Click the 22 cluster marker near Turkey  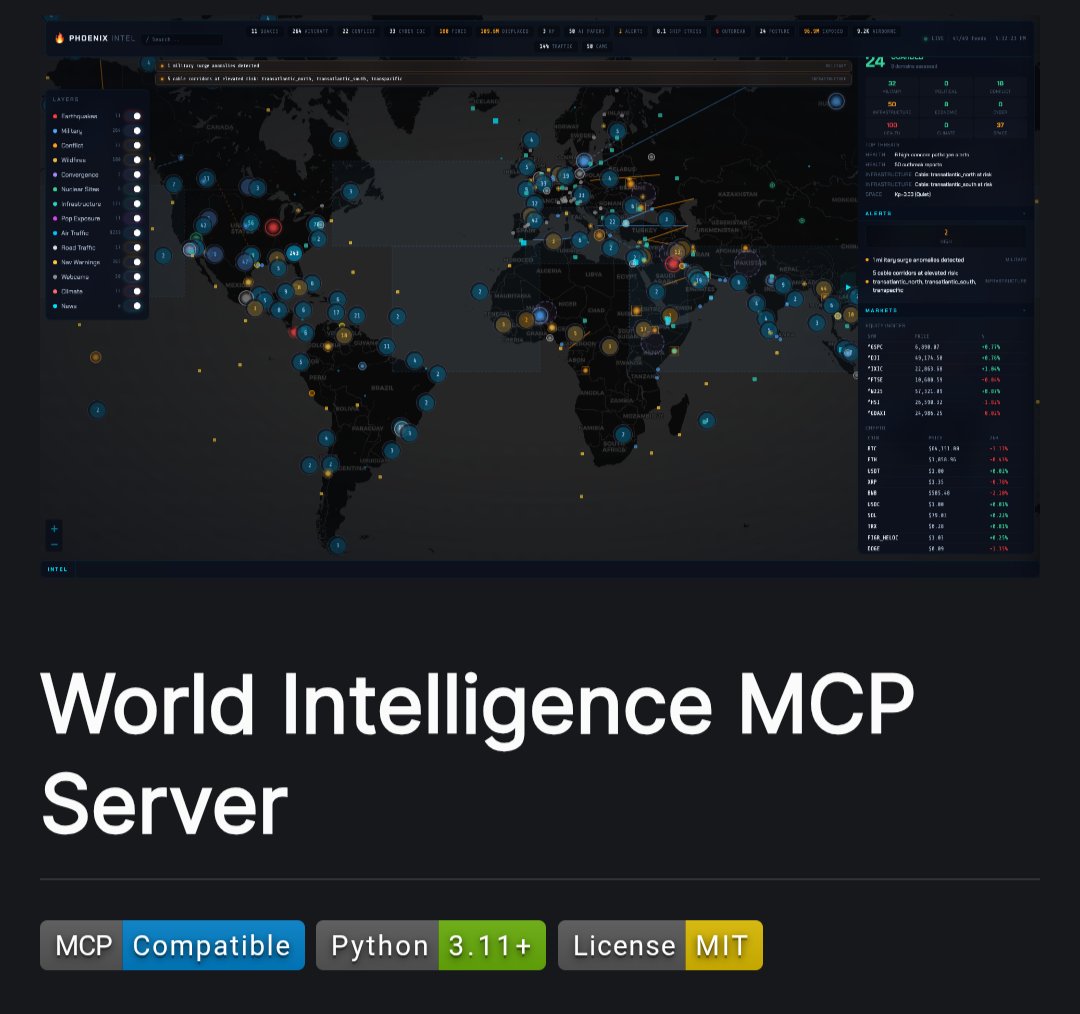pos(612,221)
